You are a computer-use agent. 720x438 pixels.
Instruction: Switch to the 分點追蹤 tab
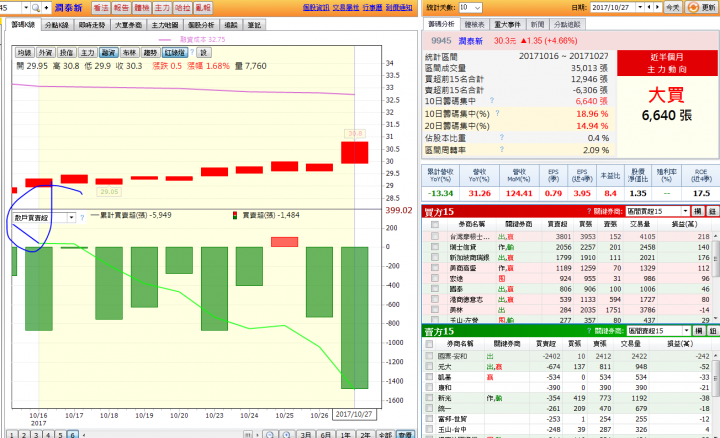click(x=568, y=24)
